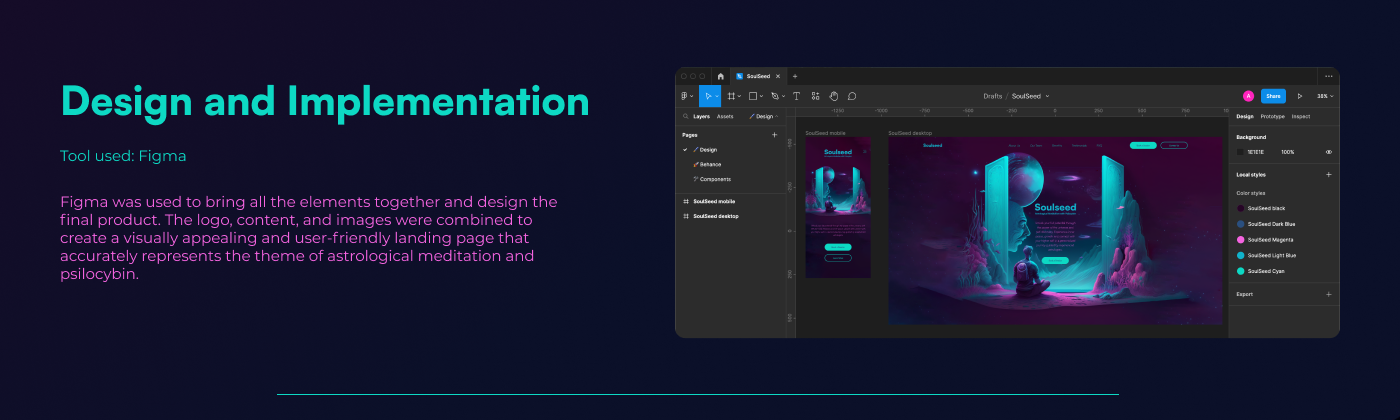The height and width of the screenshot is (420, 1400).
Task: Open the Design tab in right panel
Action: [1245, 116]
